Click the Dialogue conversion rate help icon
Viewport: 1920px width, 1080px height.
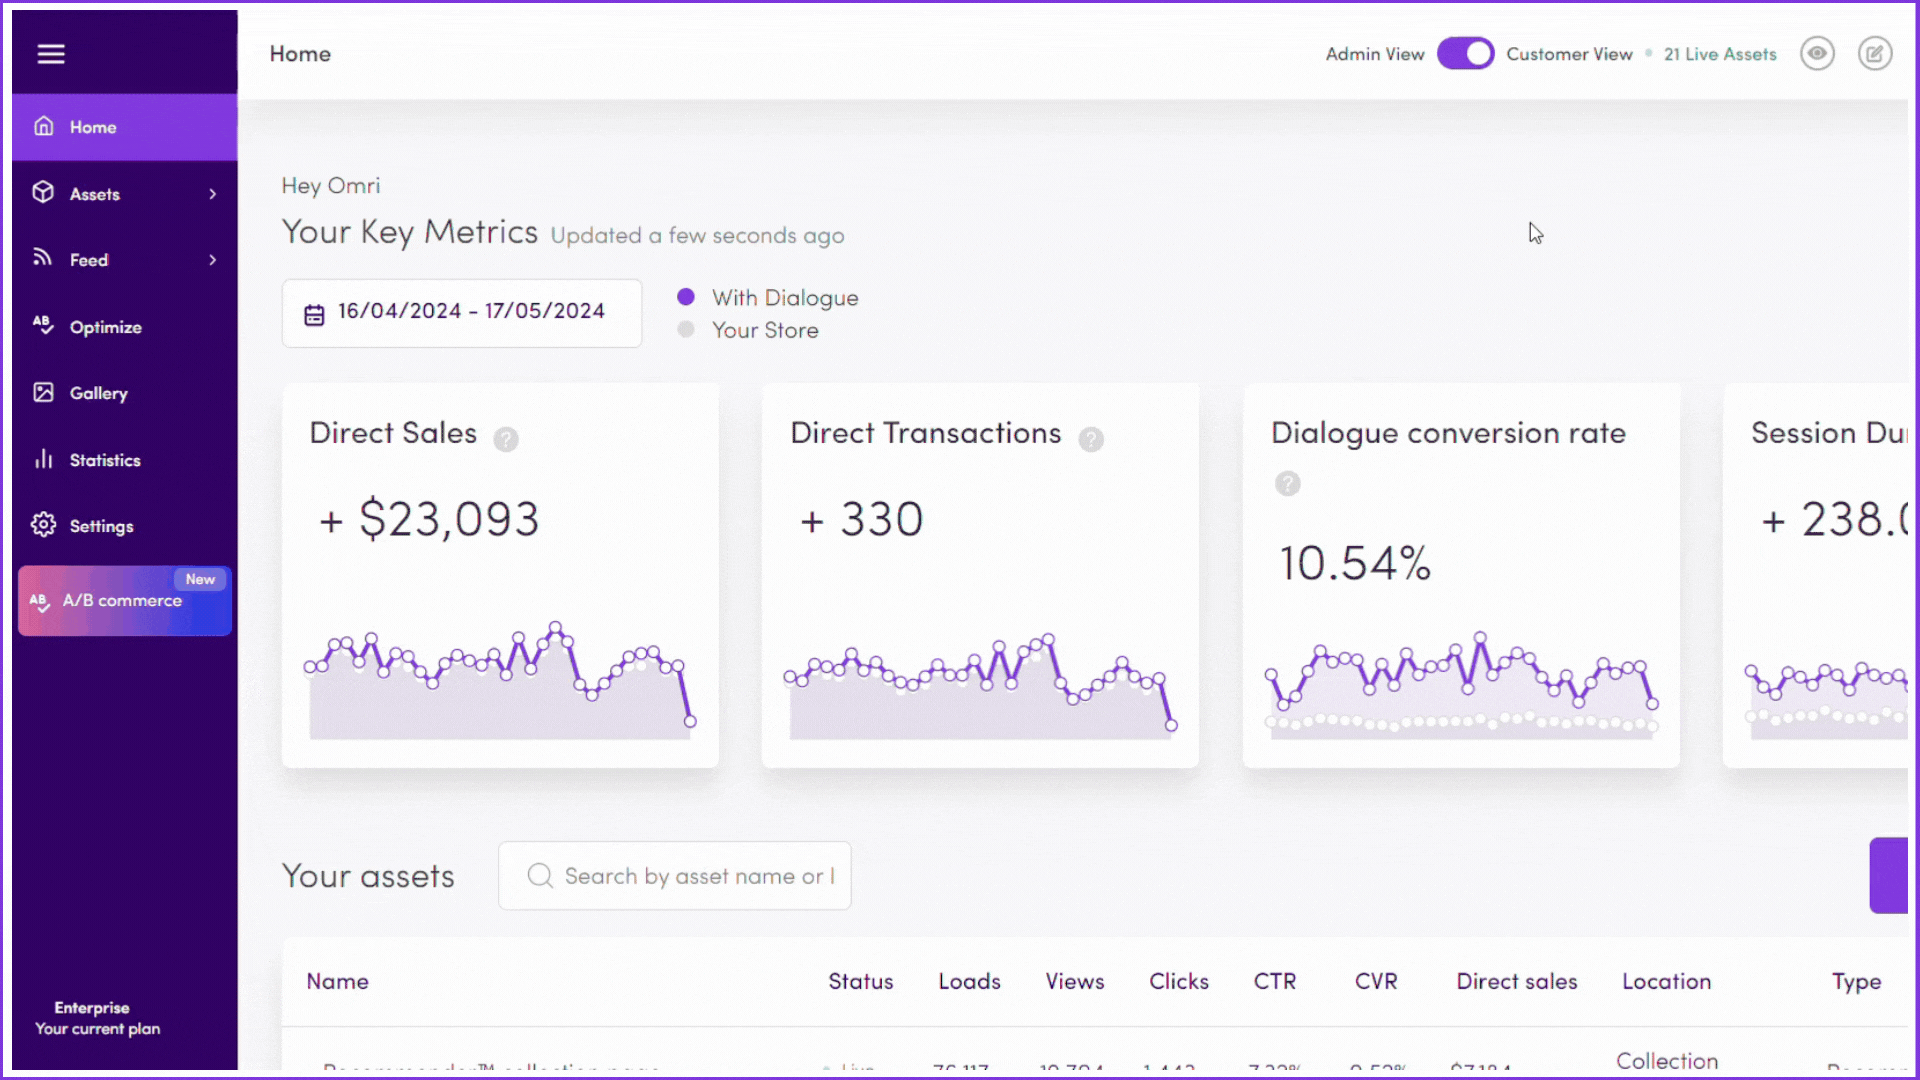pyautogui.click(x=1288, y=484)
